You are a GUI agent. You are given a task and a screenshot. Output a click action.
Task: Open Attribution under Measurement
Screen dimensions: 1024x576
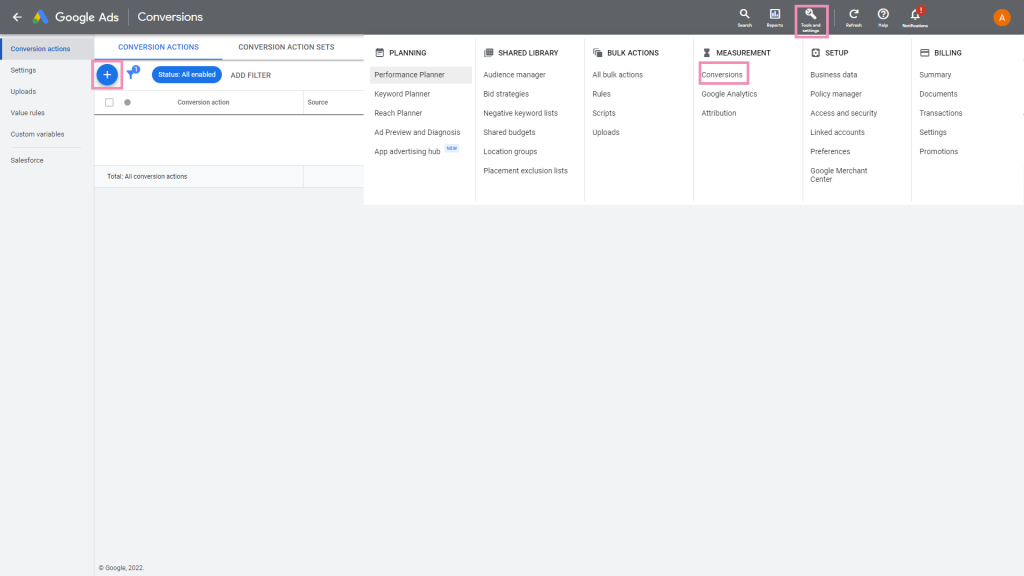coord(719,113)
